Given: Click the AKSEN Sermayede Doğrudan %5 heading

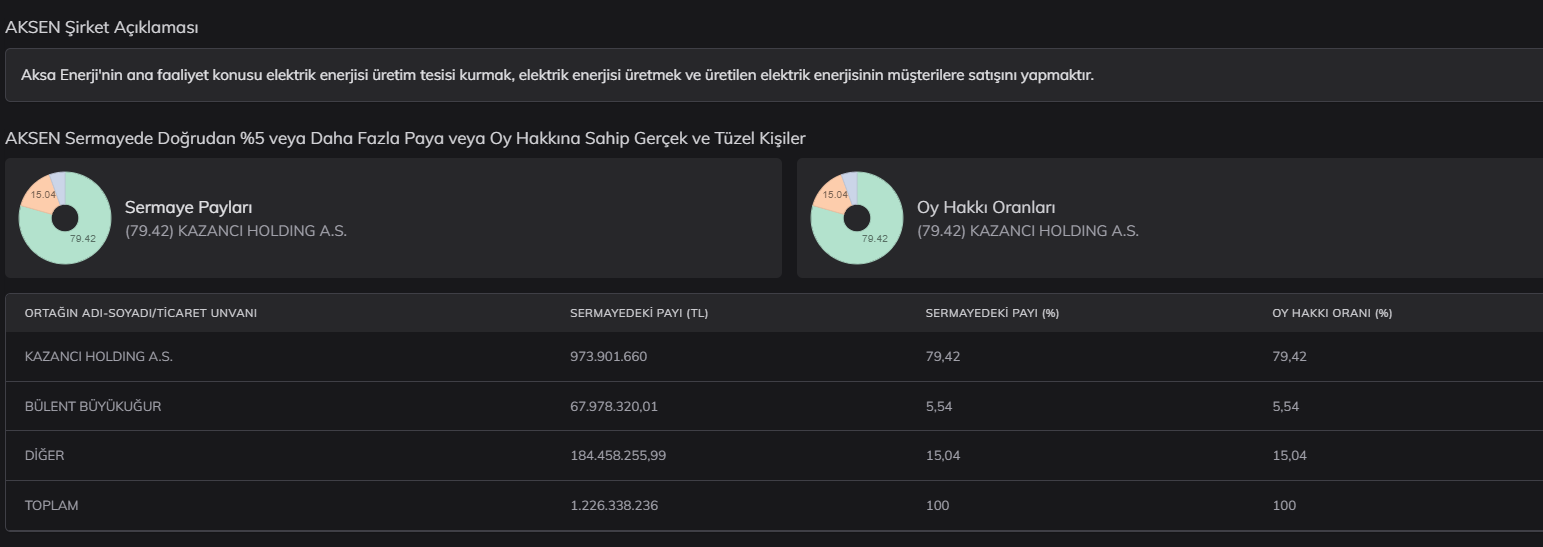Looking at the screenshot, I should pos(405,139).
